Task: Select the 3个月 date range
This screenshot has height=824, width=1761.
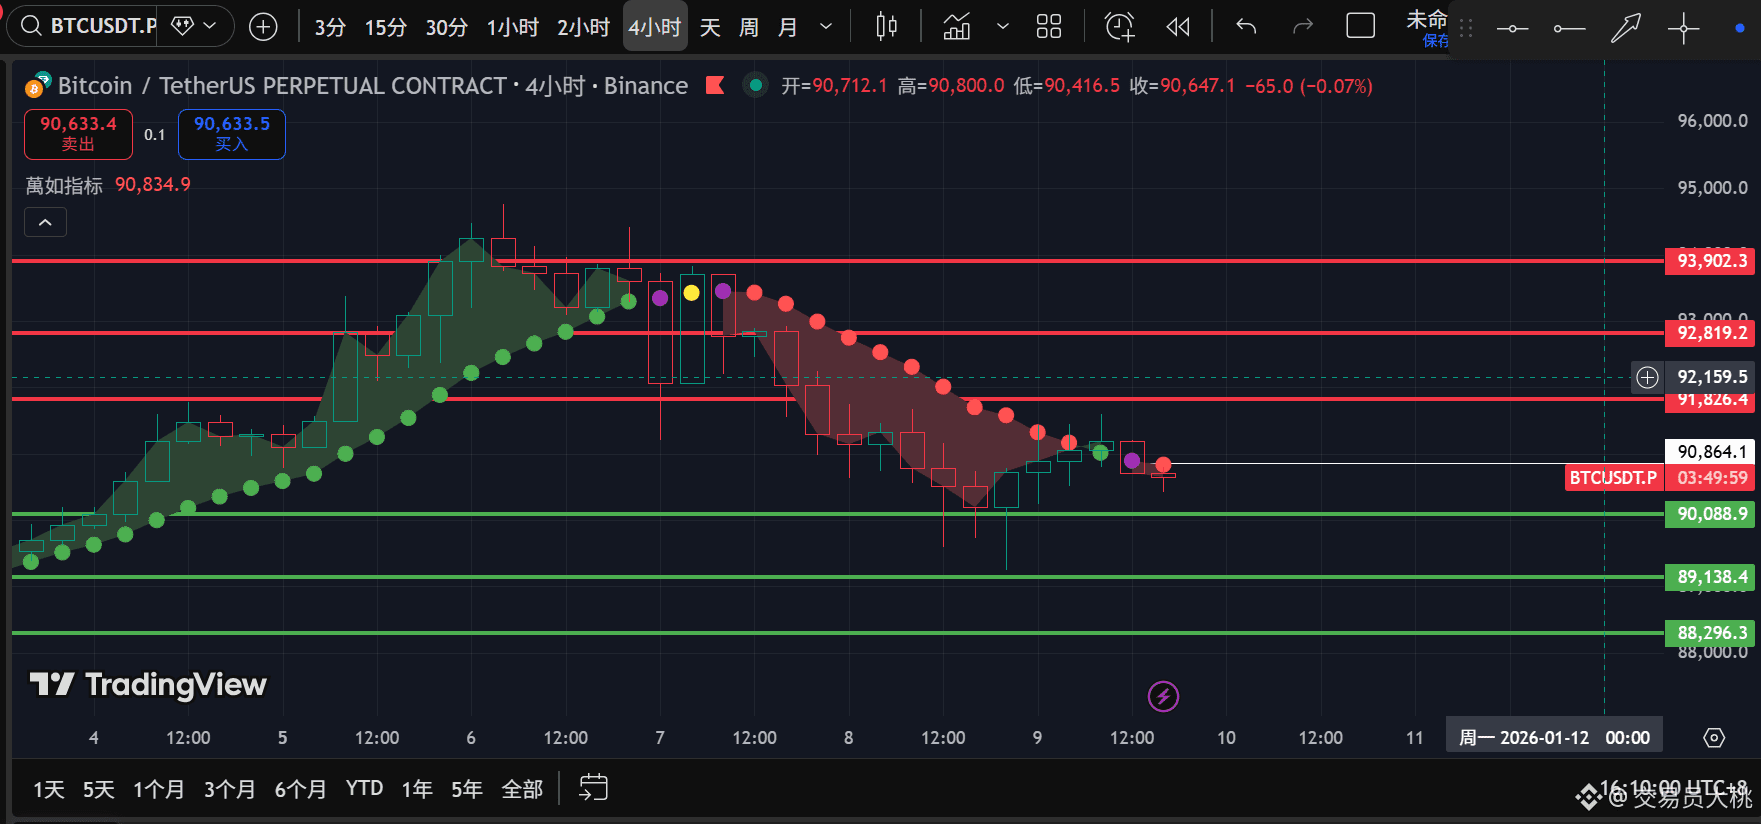Action: [230, 789]
